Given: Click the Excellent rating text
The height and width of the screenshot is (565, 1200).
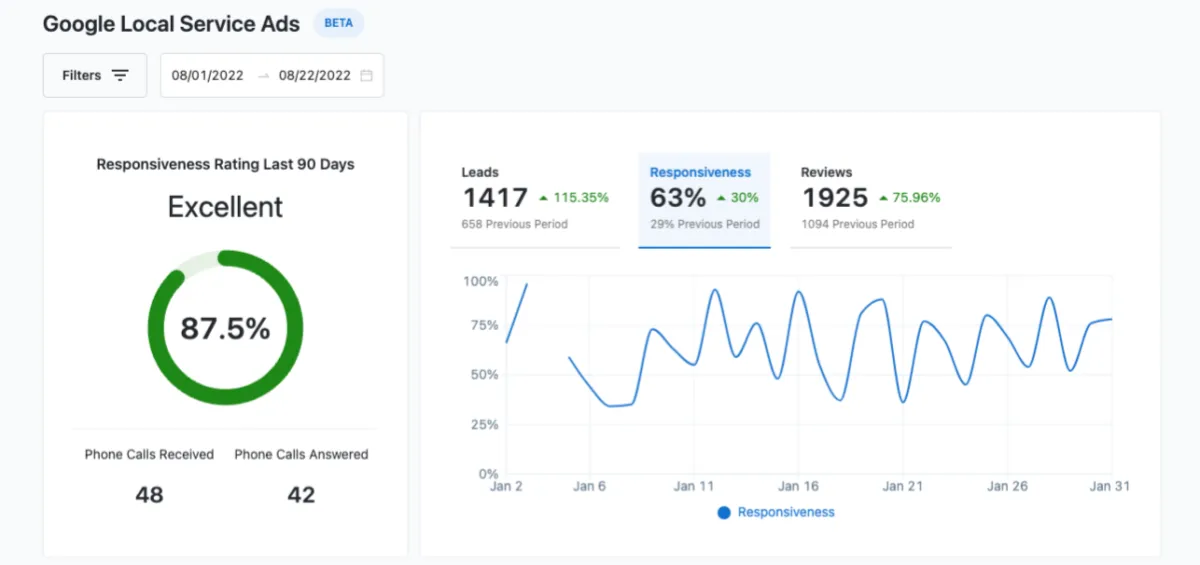Looking at the screenshot, I should click(x=225, y=207).
